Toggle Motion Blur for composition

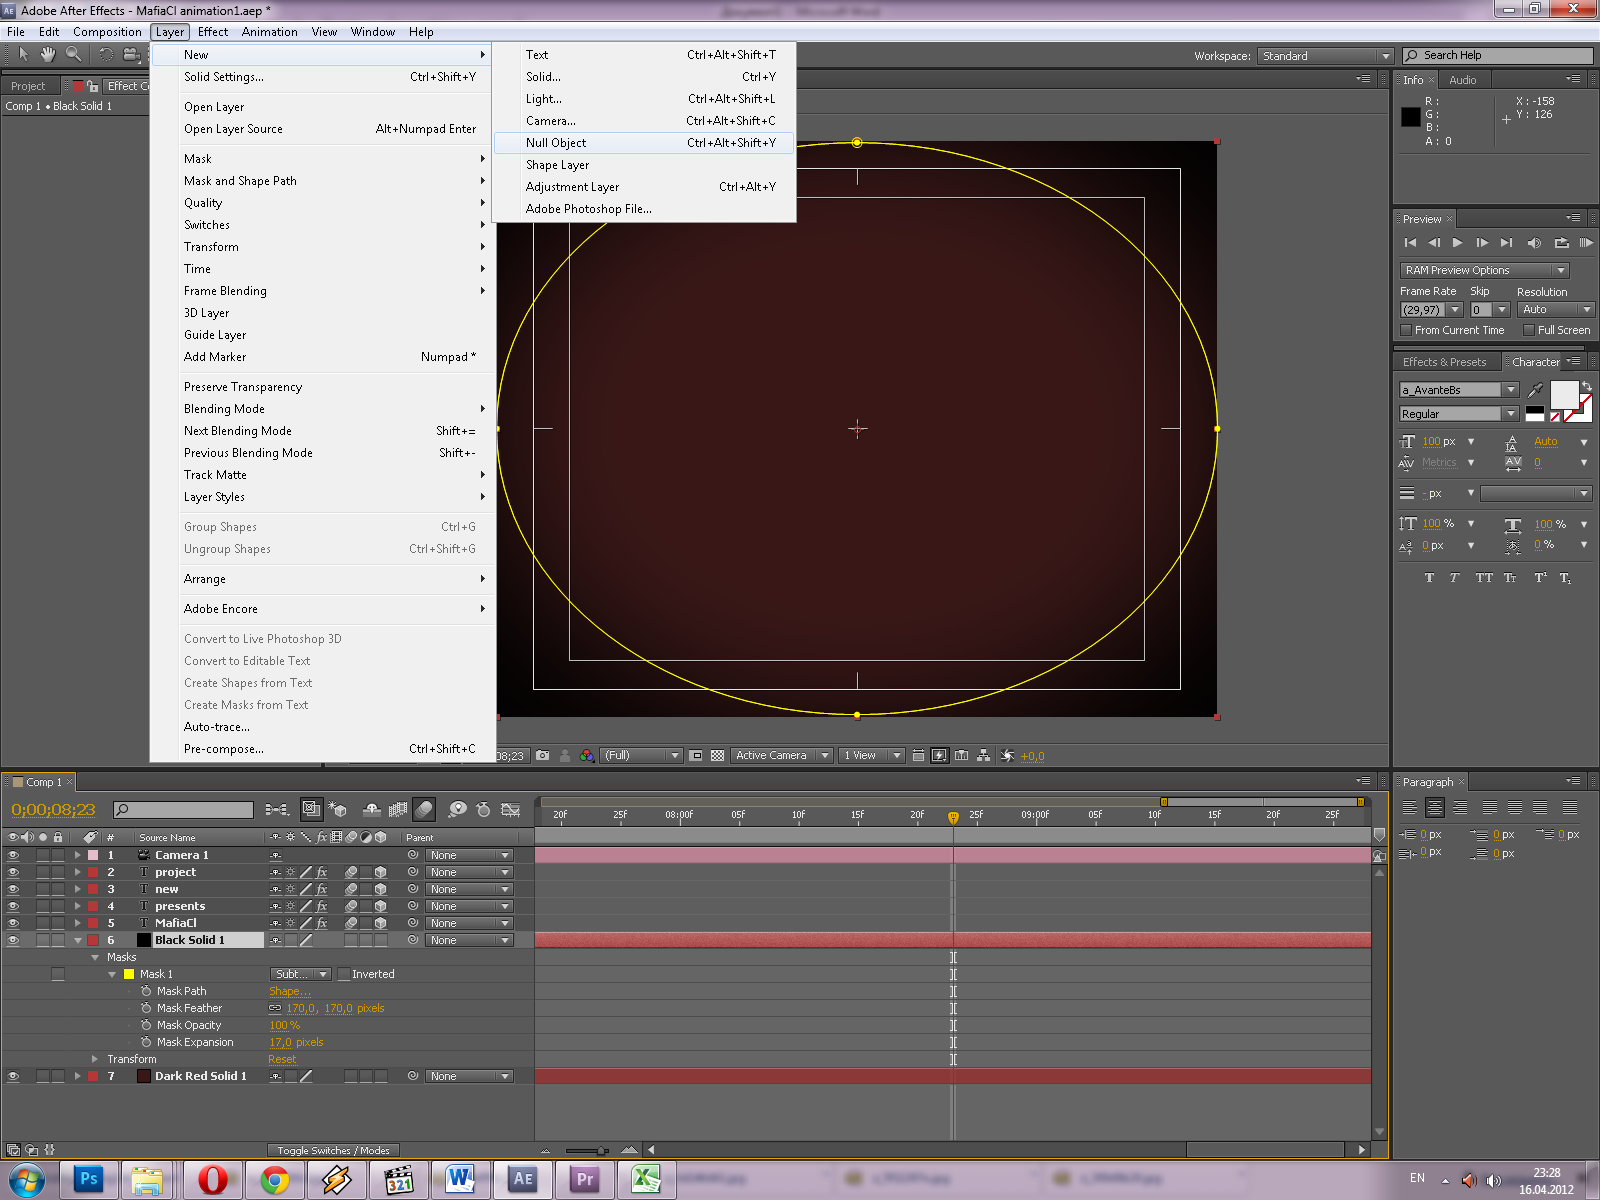coord(424,809)
